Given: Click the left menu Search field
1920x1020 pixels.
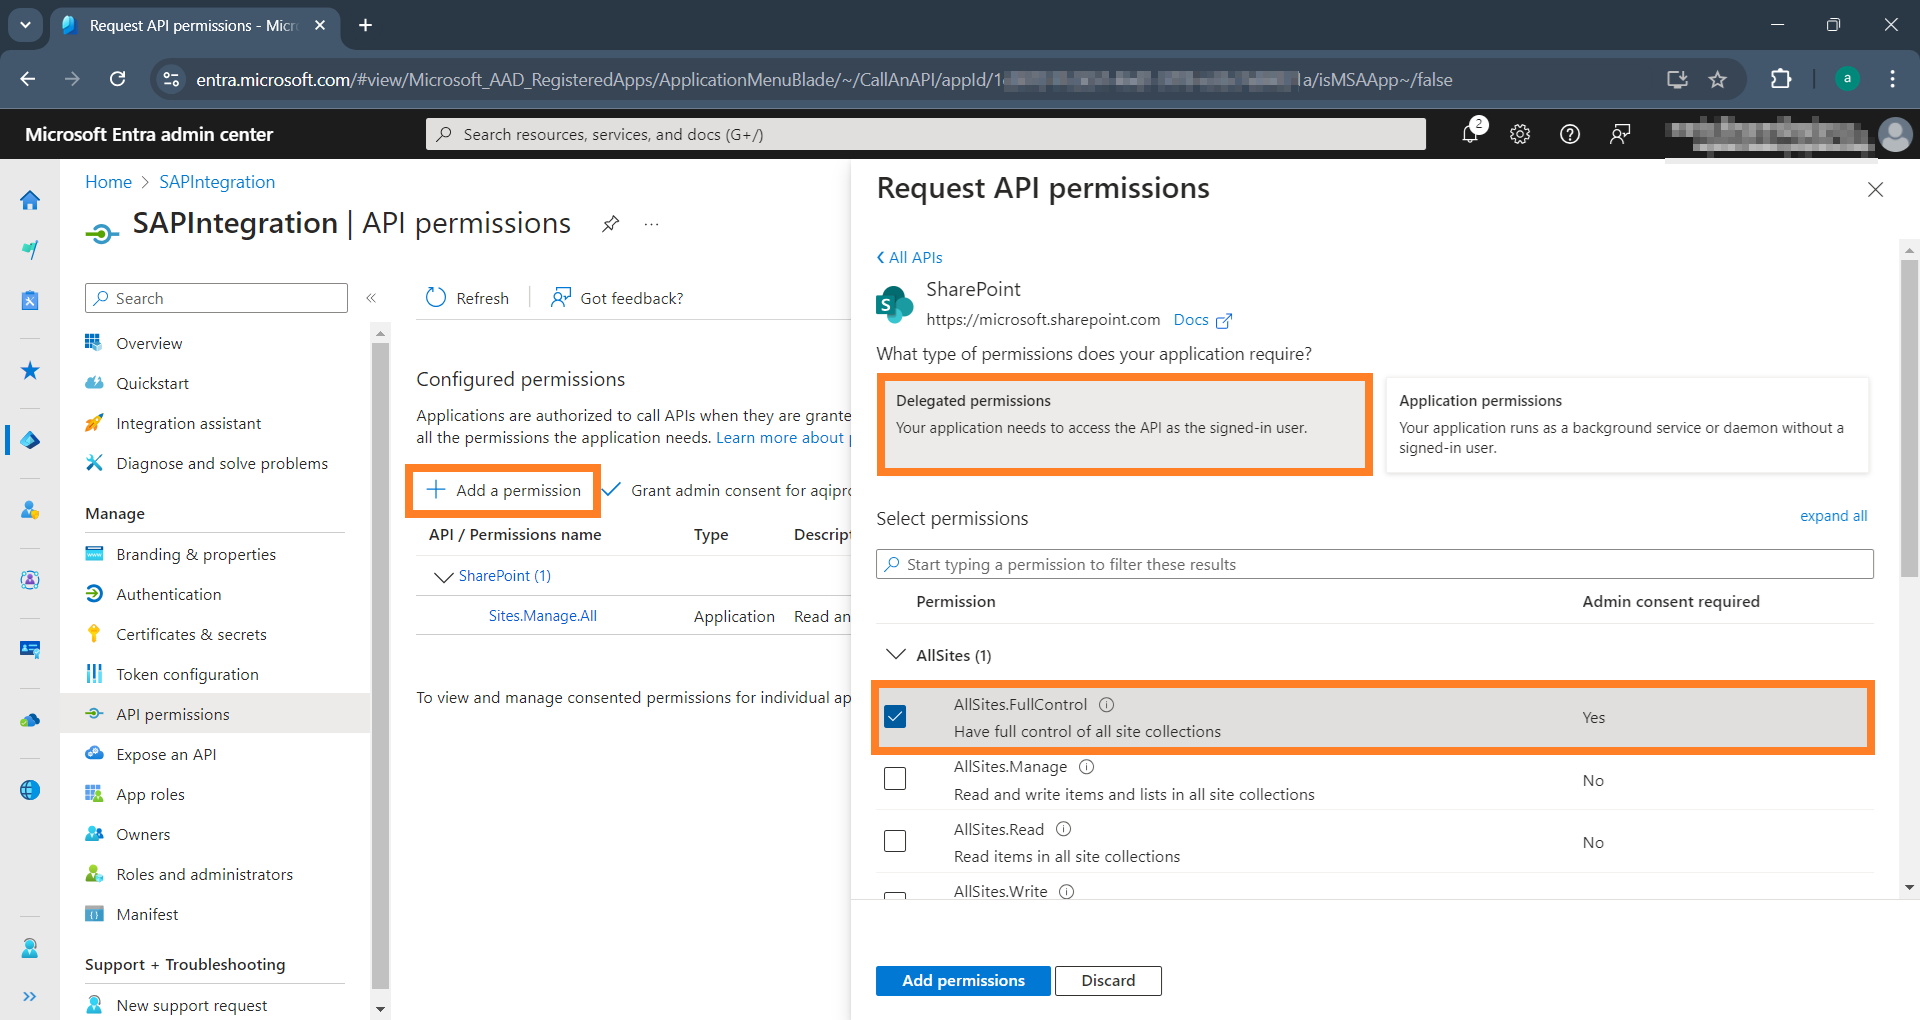Looking at the screenshot, I should point(217,298).
